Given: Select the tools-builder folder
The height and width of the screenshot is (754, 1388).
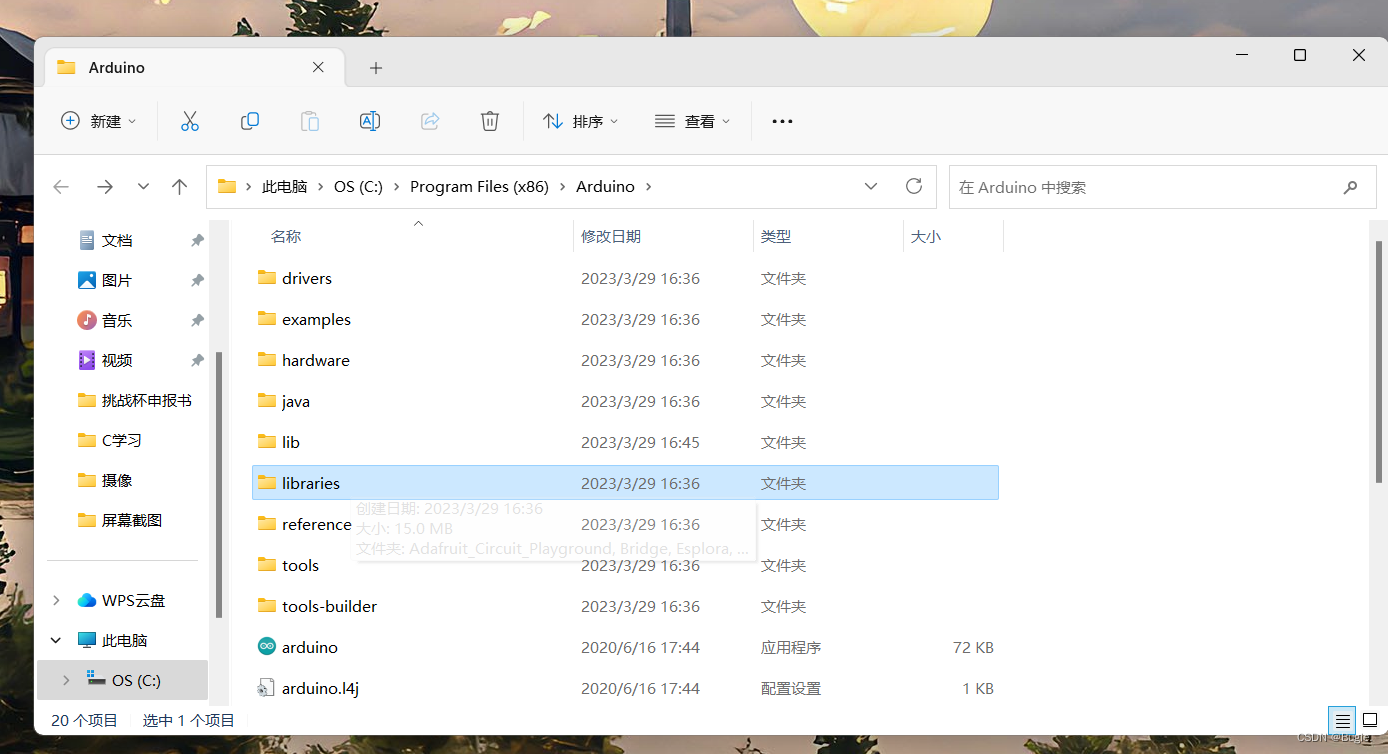Looking at the screenshot, I should pos(625,606).
